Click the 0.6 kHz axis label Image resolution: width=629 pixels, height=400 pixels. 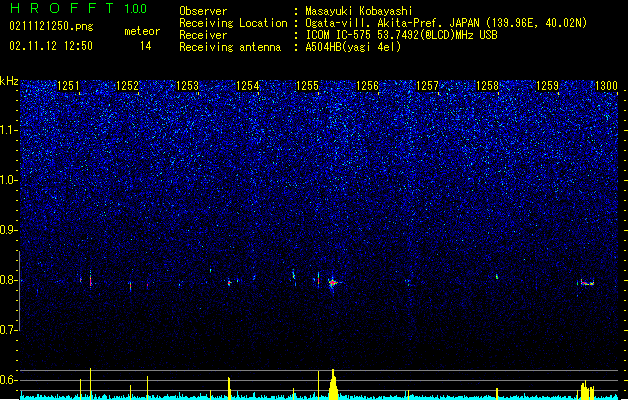(x=9, y=380)
